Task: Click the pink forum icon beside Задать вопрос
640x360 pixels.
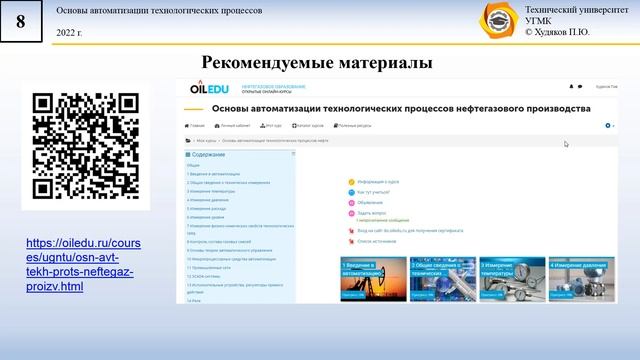Action: click(351, 213)
